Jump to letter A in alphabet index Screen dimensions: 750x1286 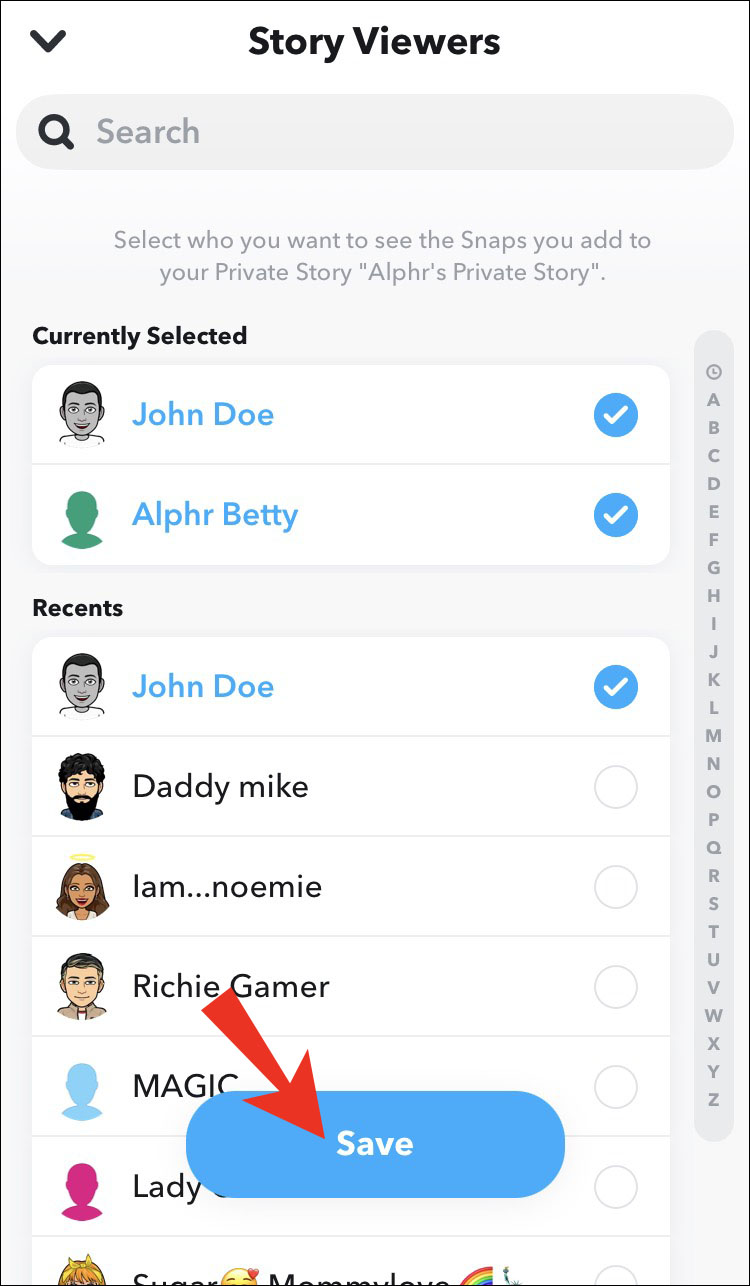[x=713, y=400]
